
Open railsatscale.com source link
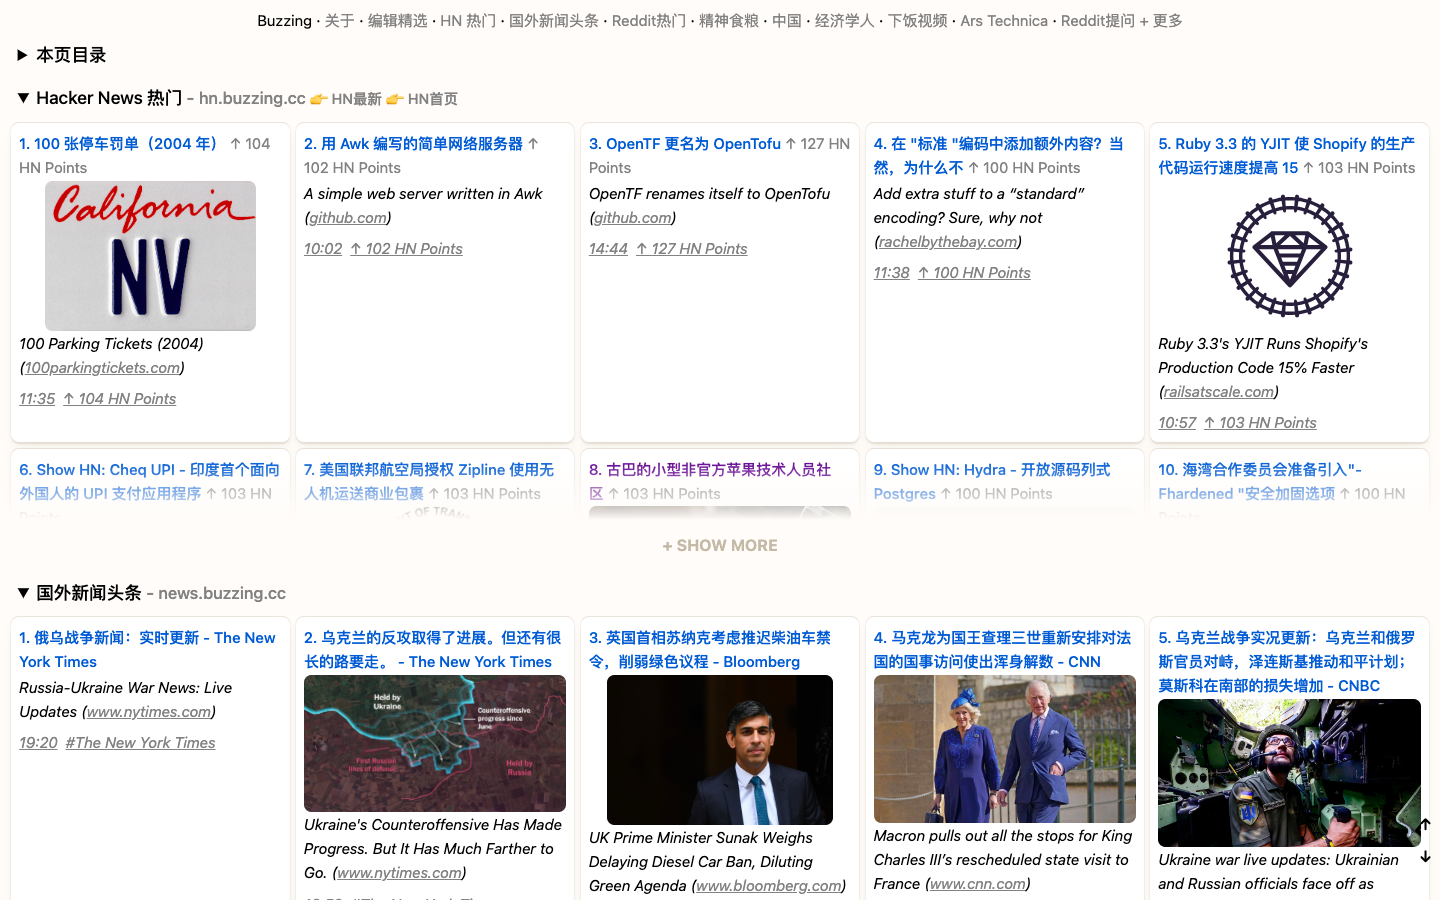1219,391
